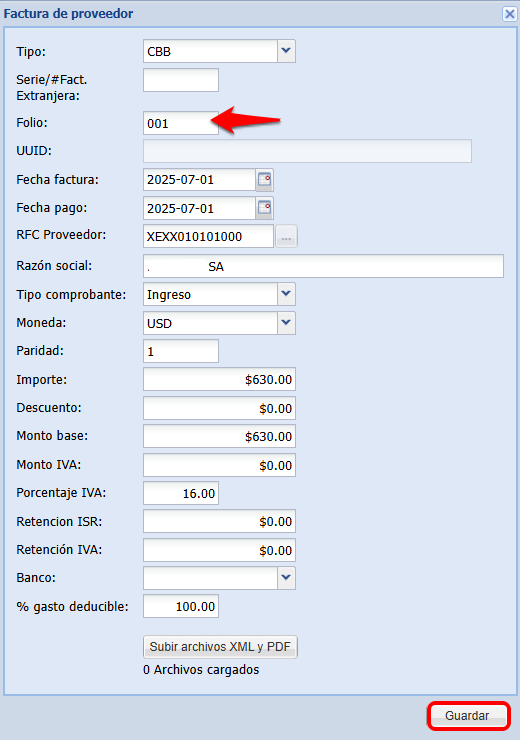The height and width of the screenshot is (740, 520).
Task: Open the Fecha pago calendar picker
Action: (x=265, y=208)
